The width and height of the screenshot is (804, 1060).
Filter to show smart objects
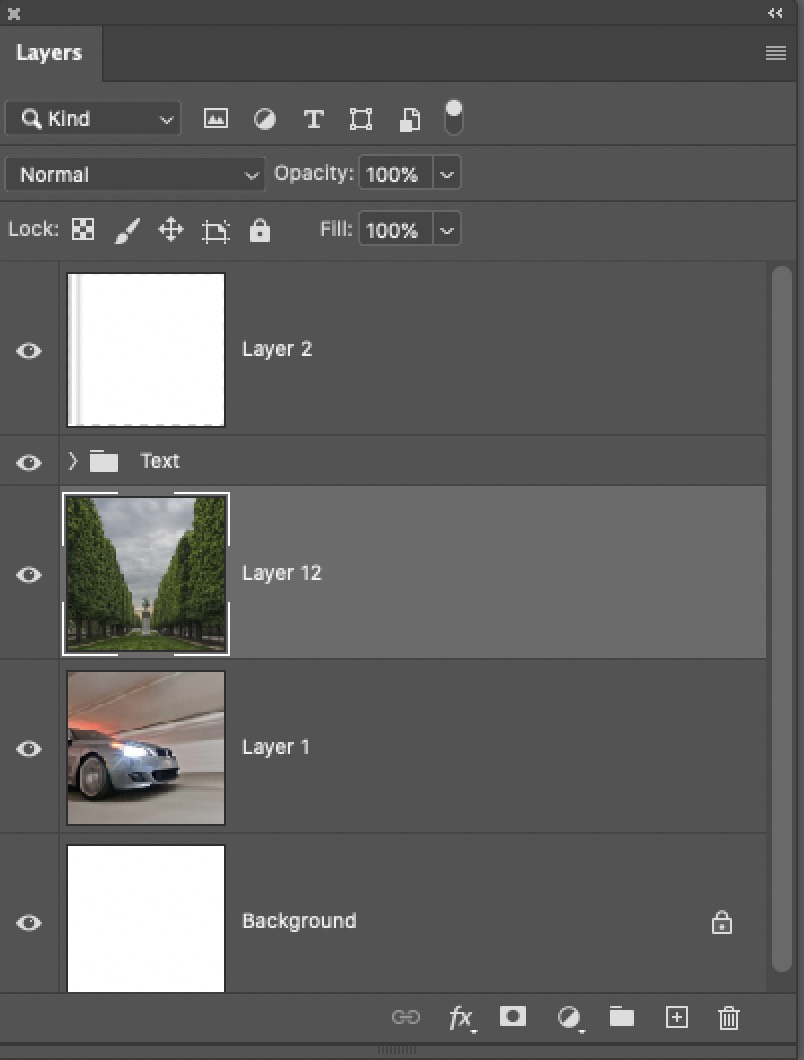click(408, 118)
